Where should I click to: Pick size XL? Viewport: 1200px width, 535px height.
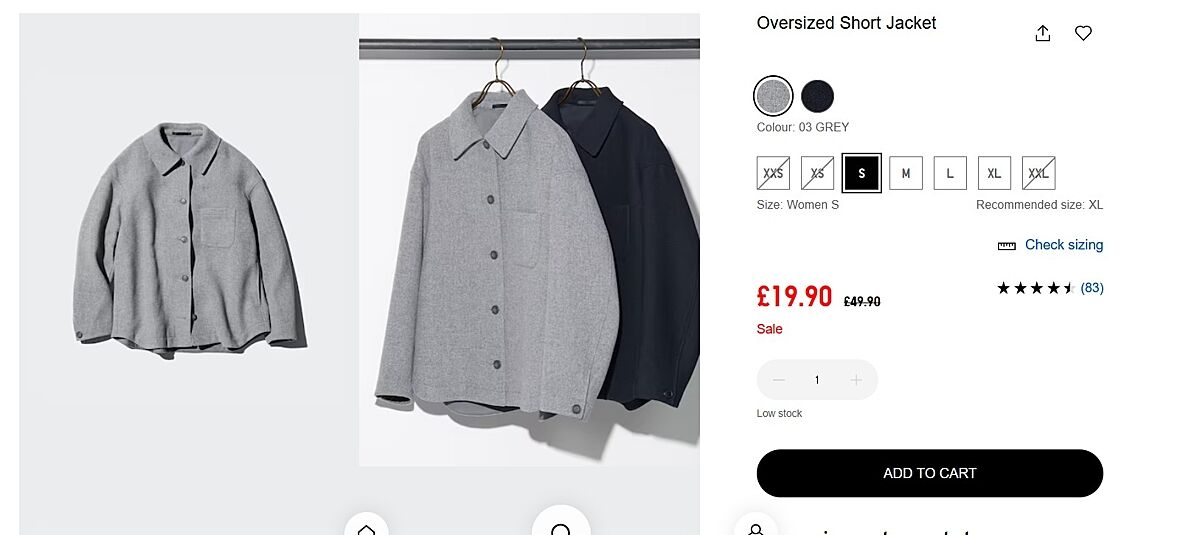994,173
